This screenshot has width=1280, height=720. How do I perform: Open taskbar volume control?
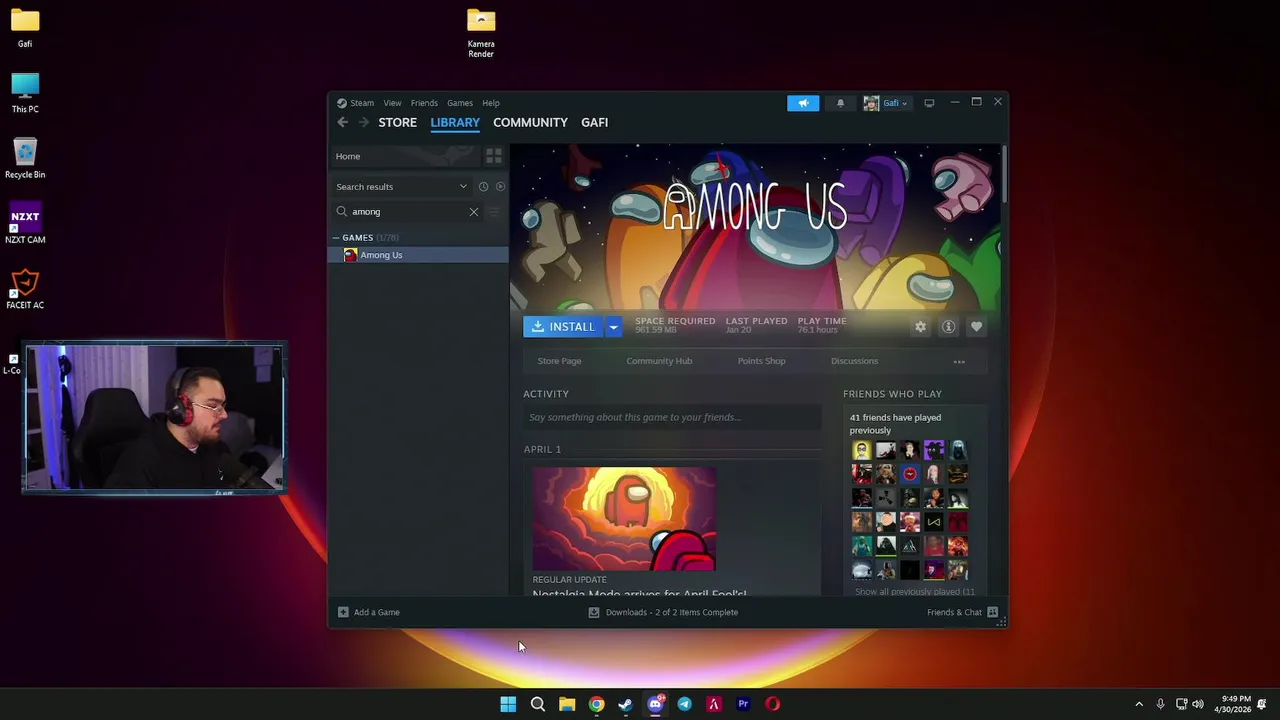click(1197, 704)
